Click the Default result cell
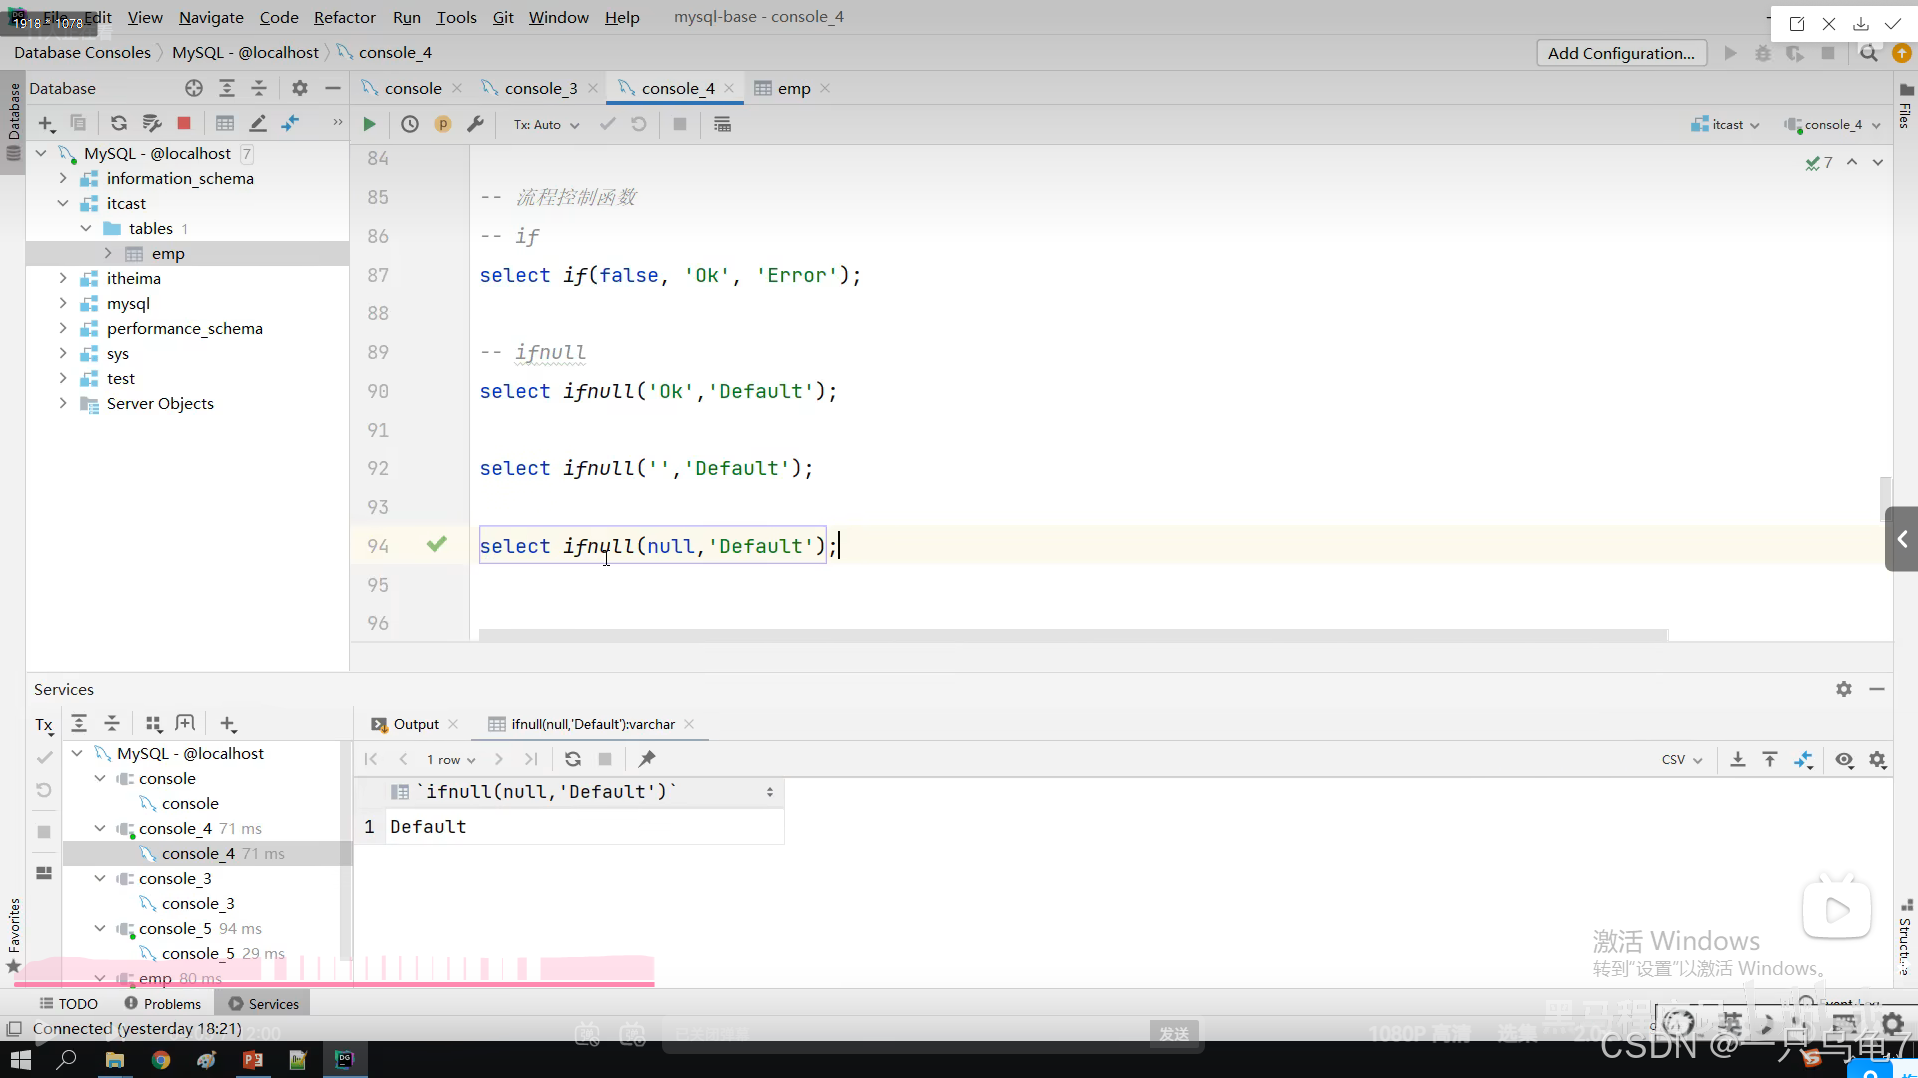1918x1078 pixels. [x=584, y=827]
